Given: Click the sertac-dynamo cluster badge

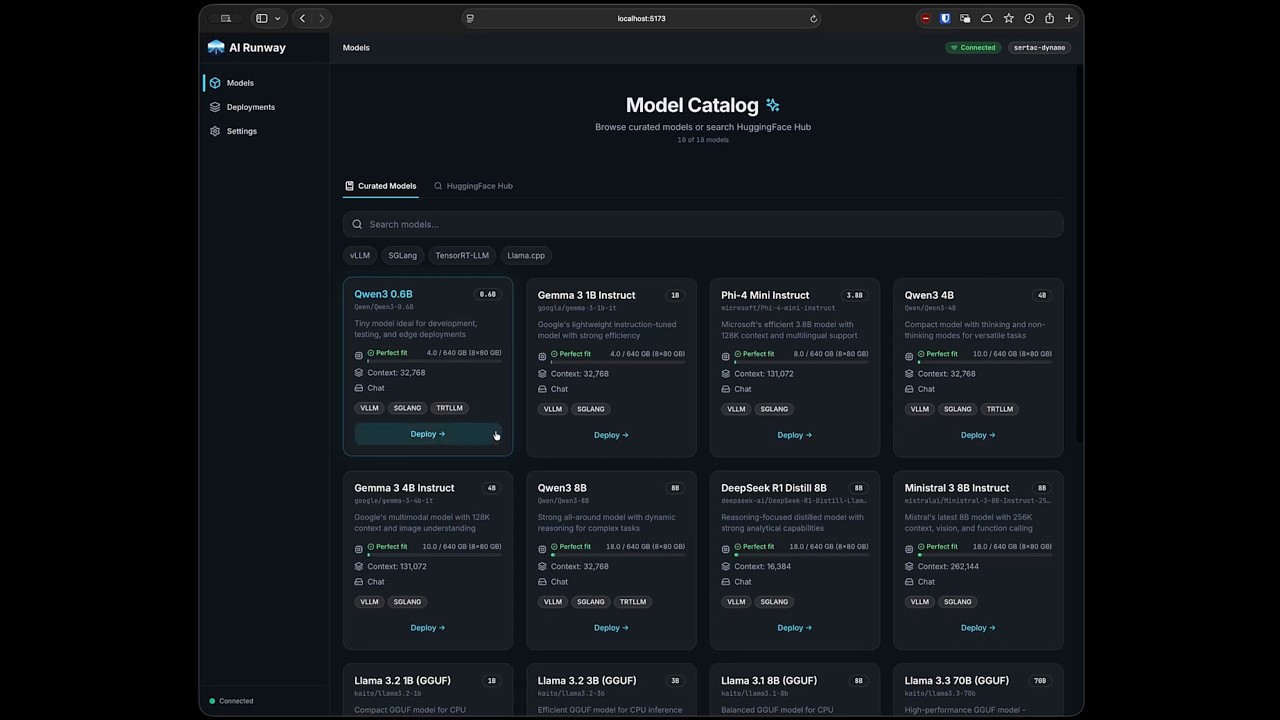Looking at the screenshot, I should click(x=1039, y=47).
